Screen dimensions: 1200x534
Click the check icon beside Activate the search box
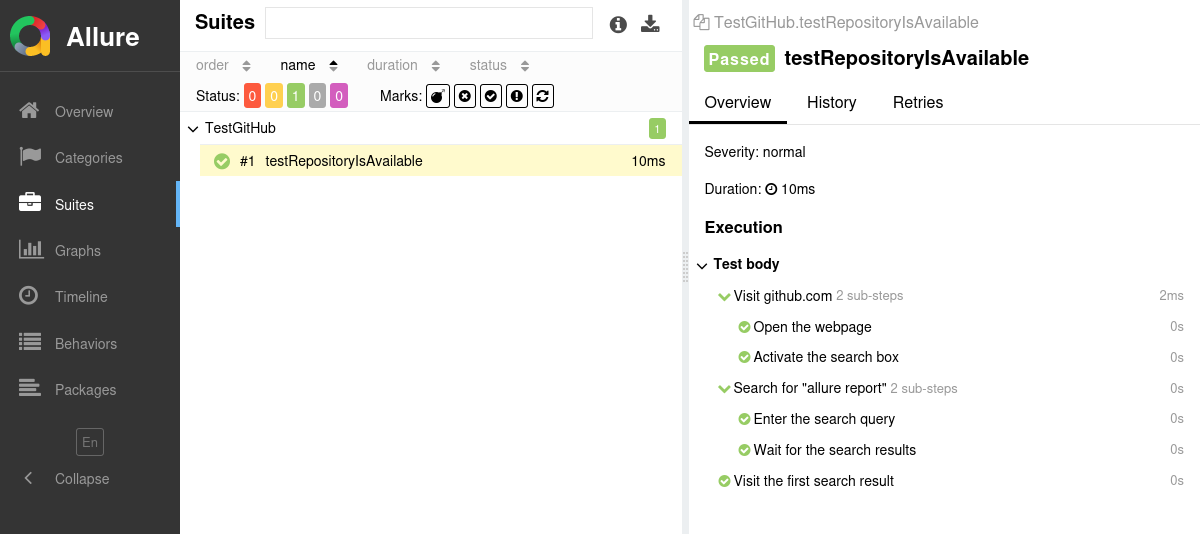744,357
